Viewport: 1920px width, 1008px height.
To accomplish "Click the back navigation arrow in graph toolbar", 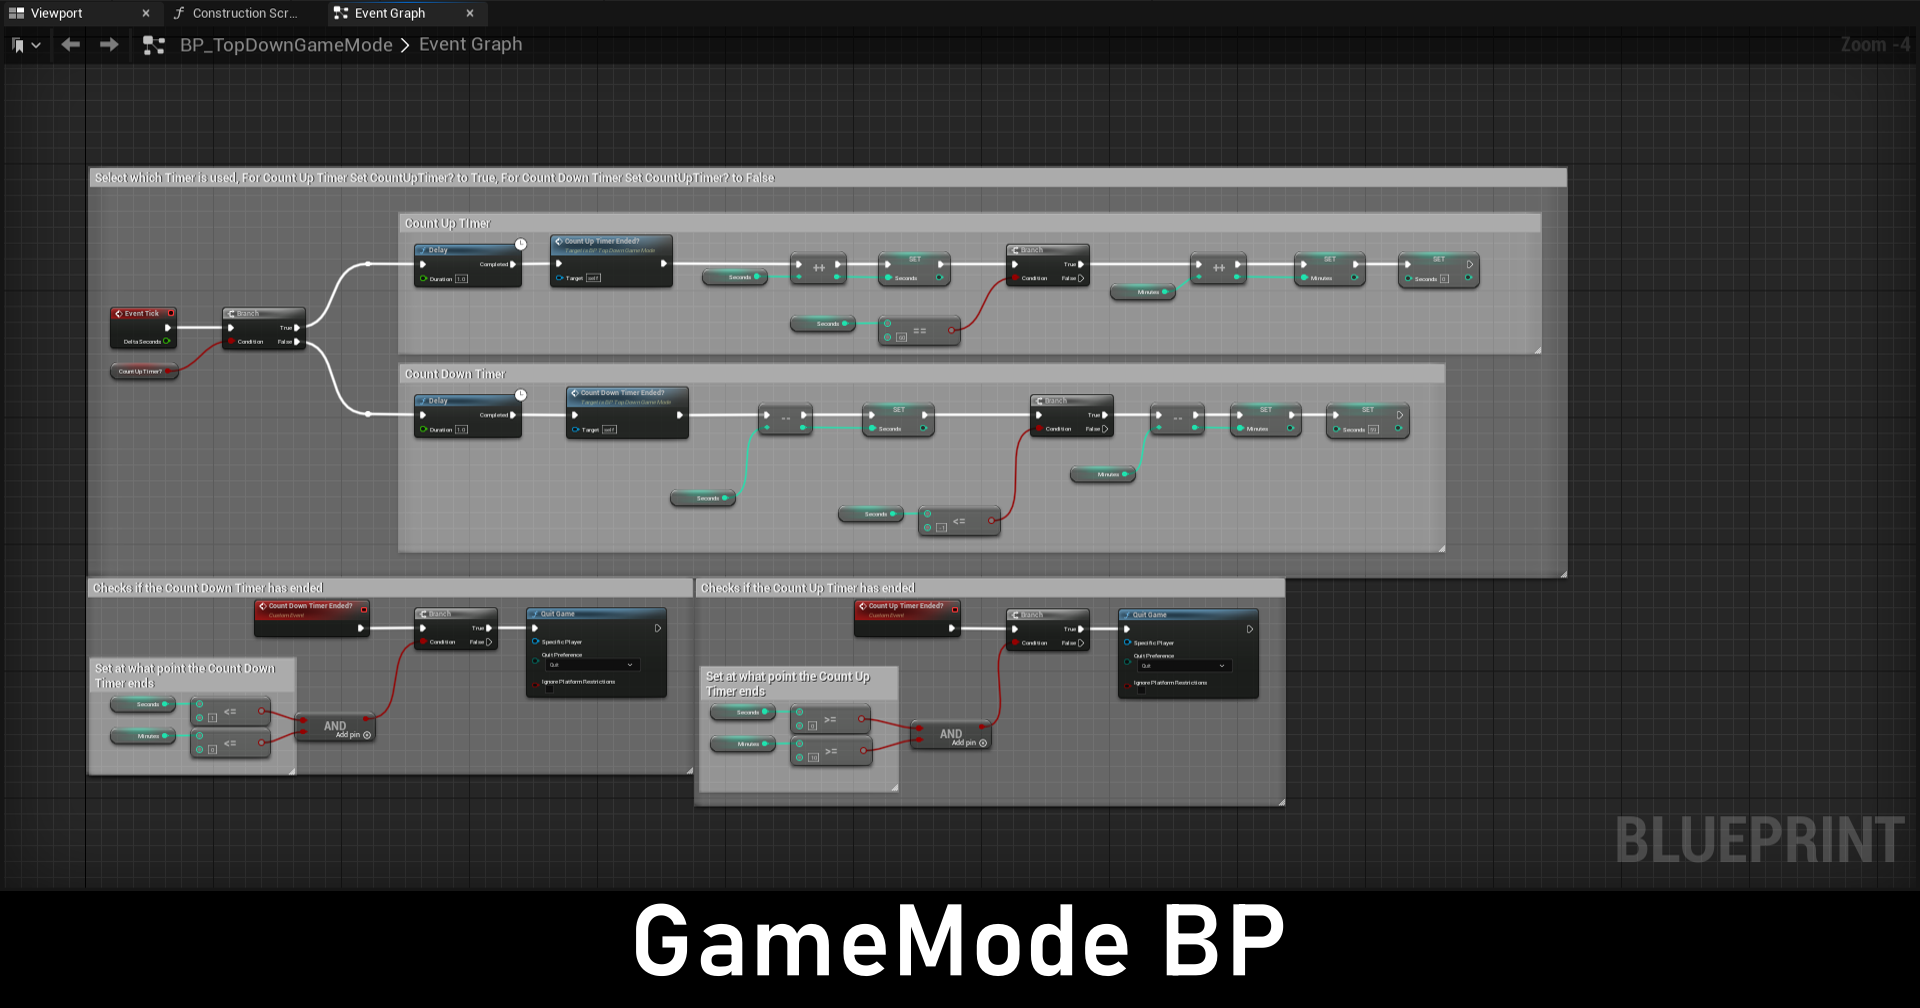I will pyautogui.click(x=70, y=45).
